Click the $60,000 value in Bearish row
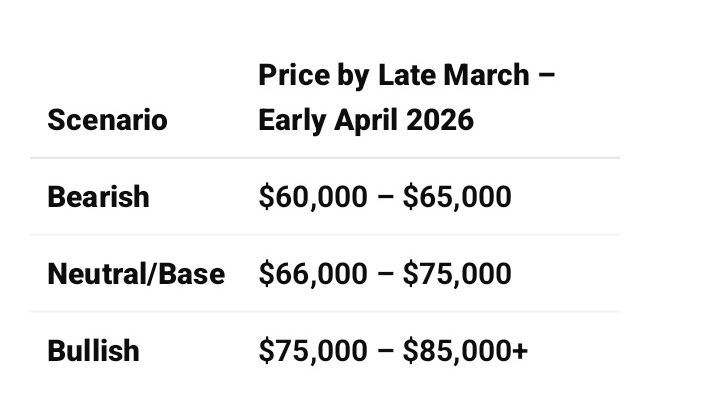The image size is (720, 404). point(312,196)
